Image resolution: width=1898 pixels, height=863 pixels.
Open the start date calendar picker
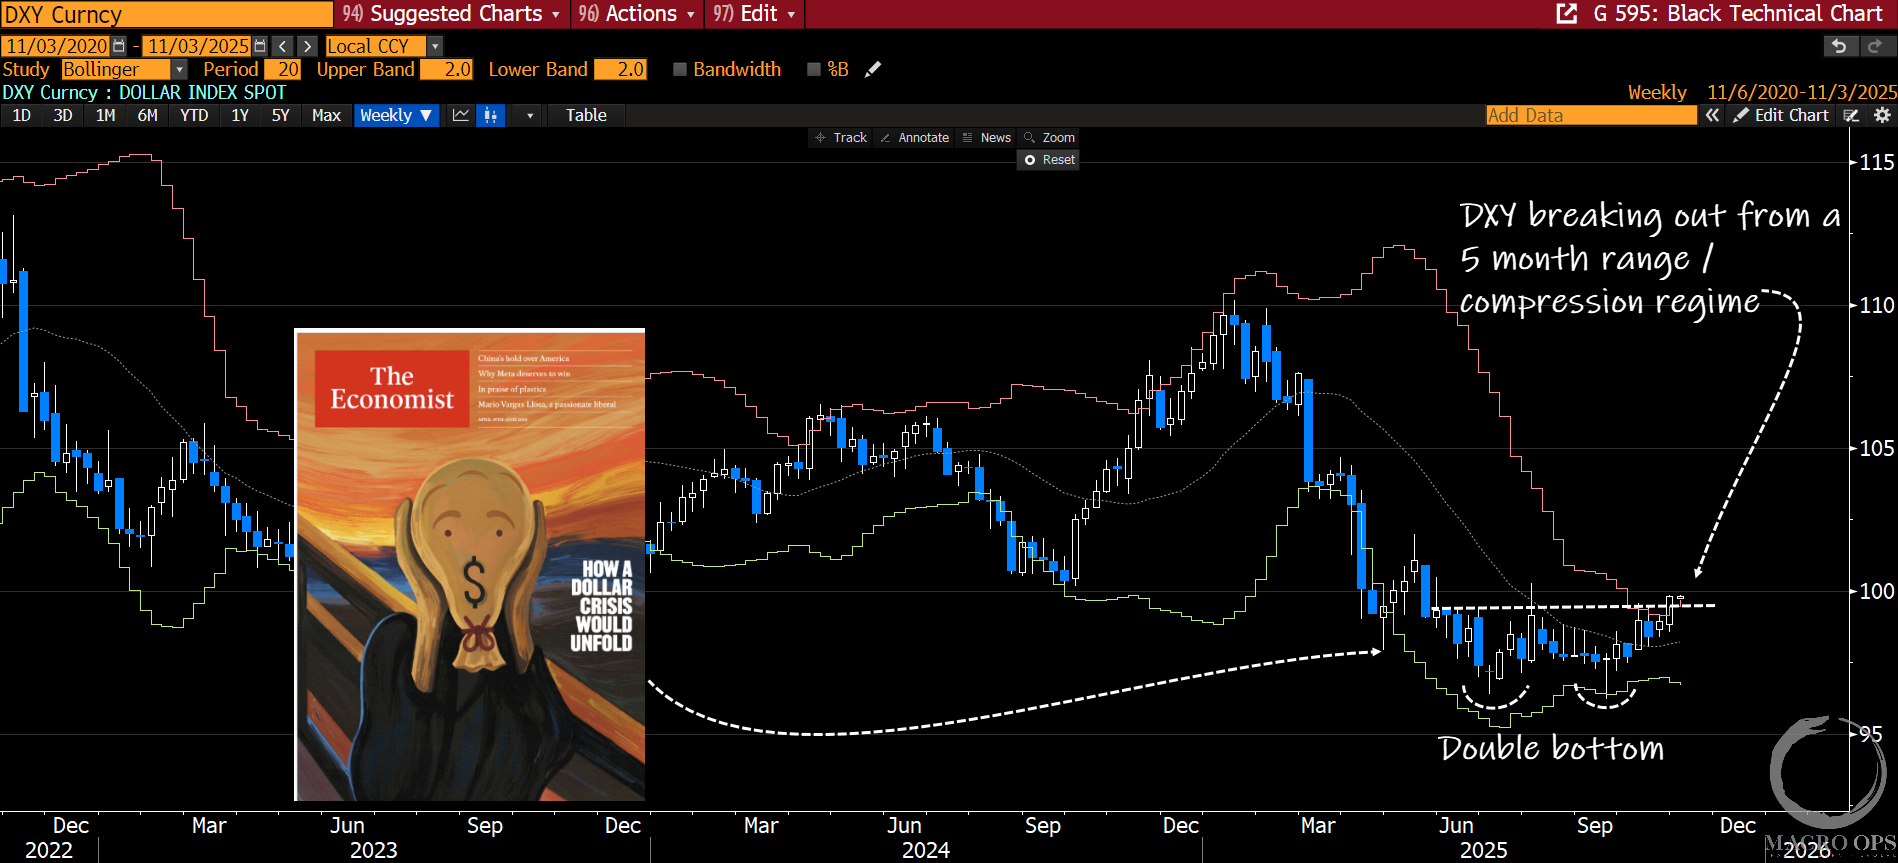(x=119, y=46)
